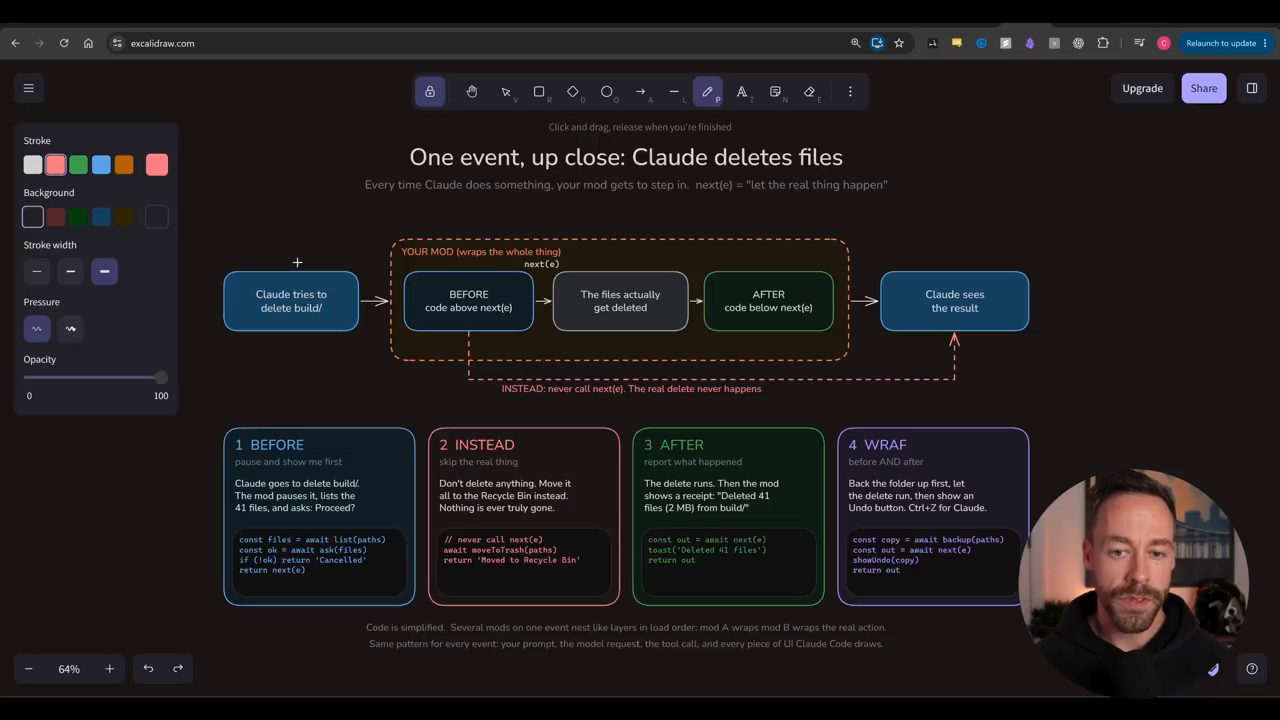This screenshot has width=1280, height=720.
Task: Click the Upgrade button
Action: coord(1142,88)
